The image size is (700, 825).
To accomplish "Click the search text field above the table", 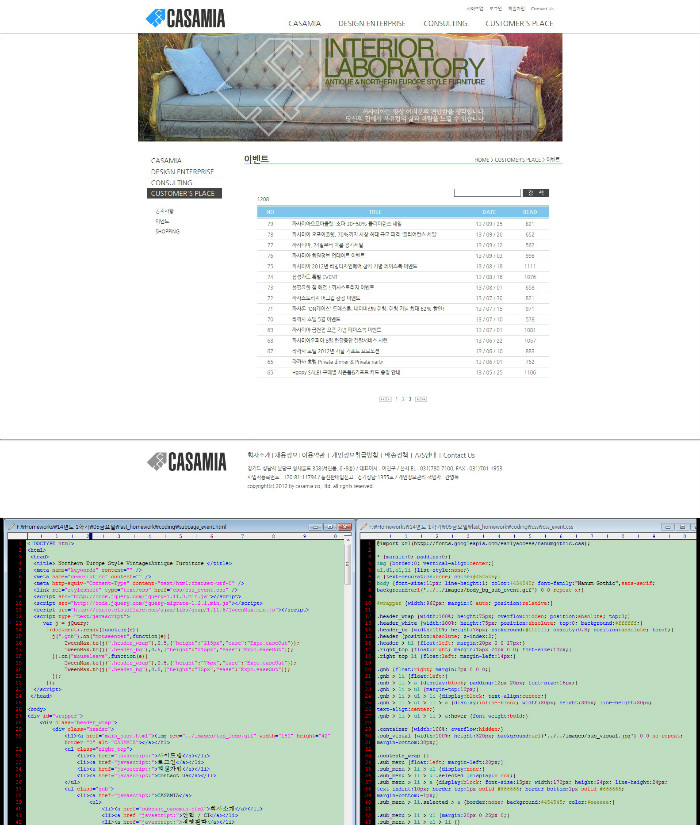I will [x=486, y=192].
